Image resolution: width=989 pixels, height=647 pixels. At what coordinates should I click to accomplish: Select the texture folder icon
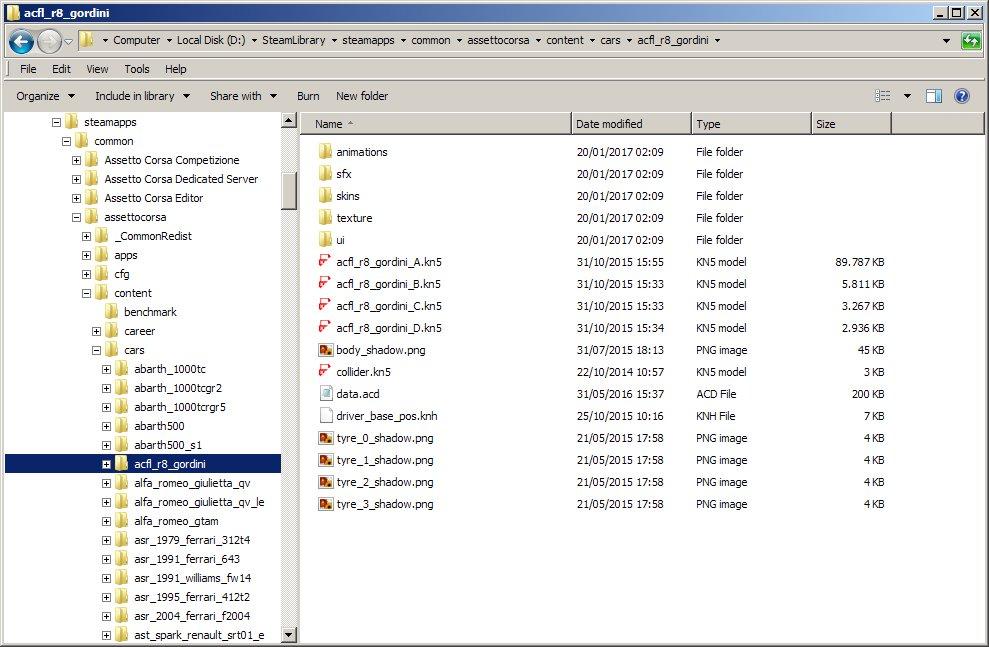[325, 218]
